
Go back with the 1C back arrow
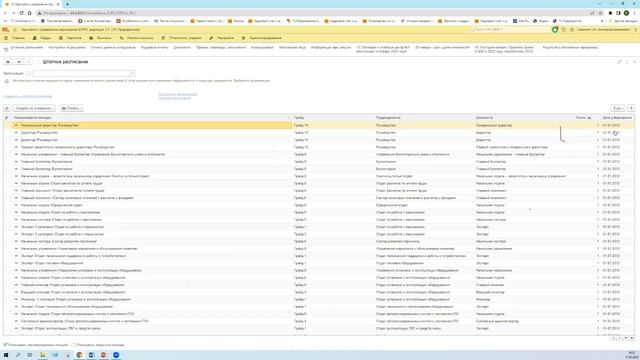coord(19,62)
